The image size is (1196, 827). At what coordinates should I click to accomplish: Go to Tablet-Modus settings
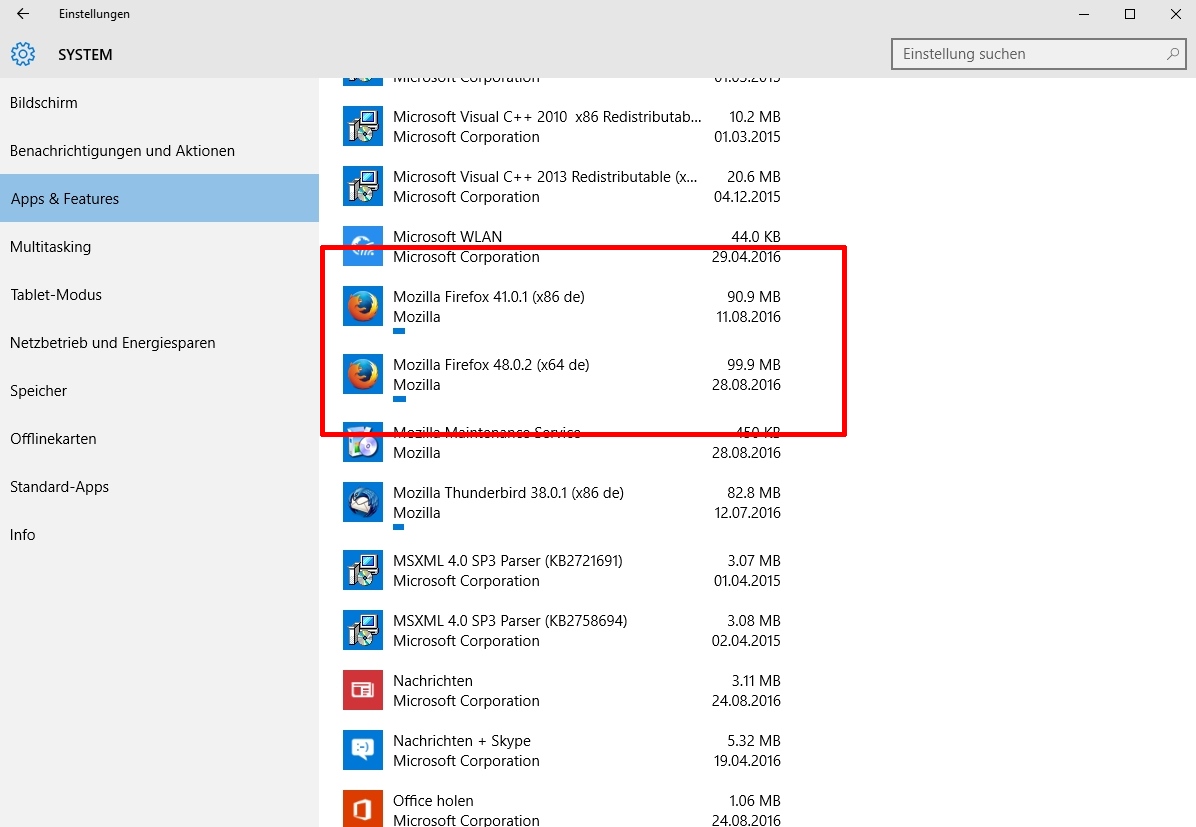(56, 295)
